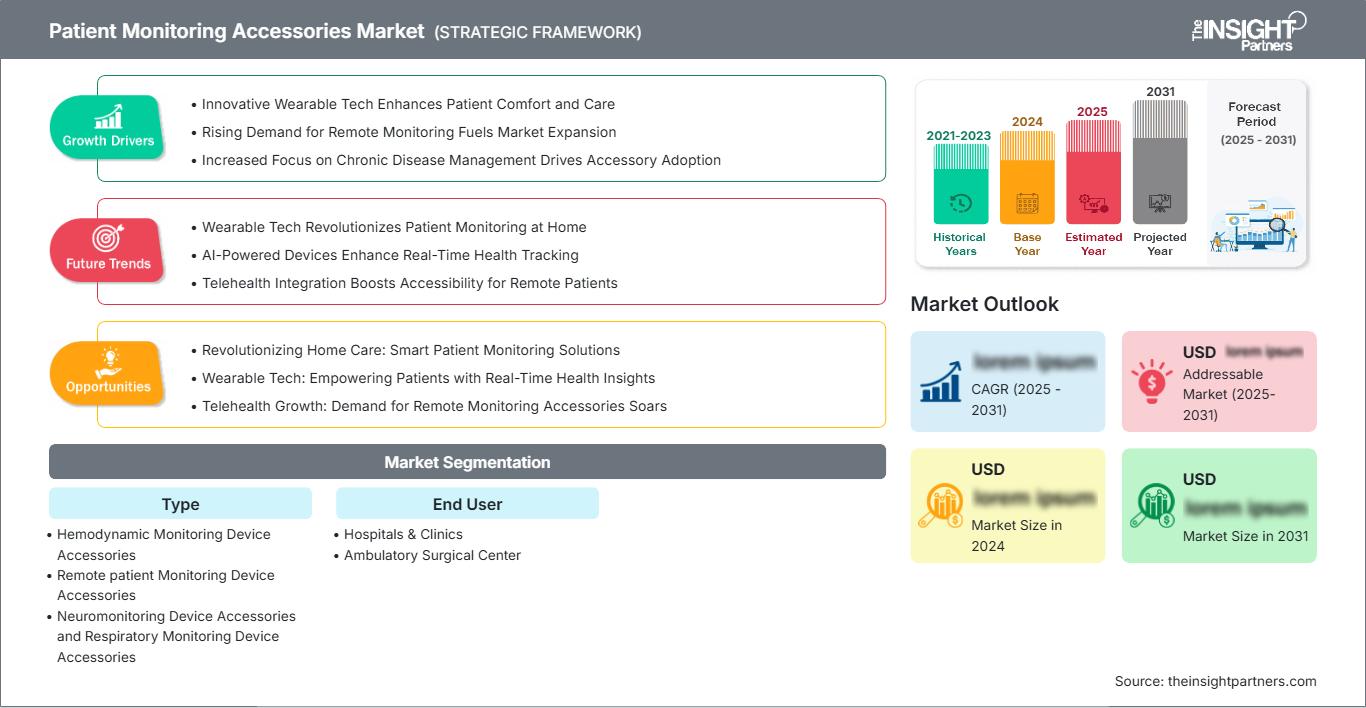Screen dimensions: 1366x708
Task: Select the Growth Drivers label badge
Action: pos(108,126)
